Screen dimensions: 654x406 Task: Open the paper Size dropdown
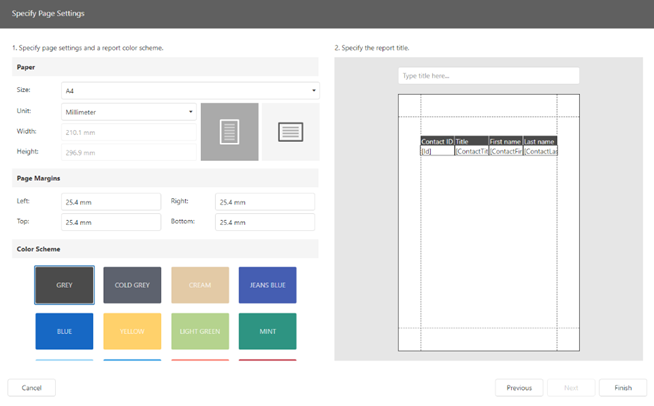pos(190,91)
